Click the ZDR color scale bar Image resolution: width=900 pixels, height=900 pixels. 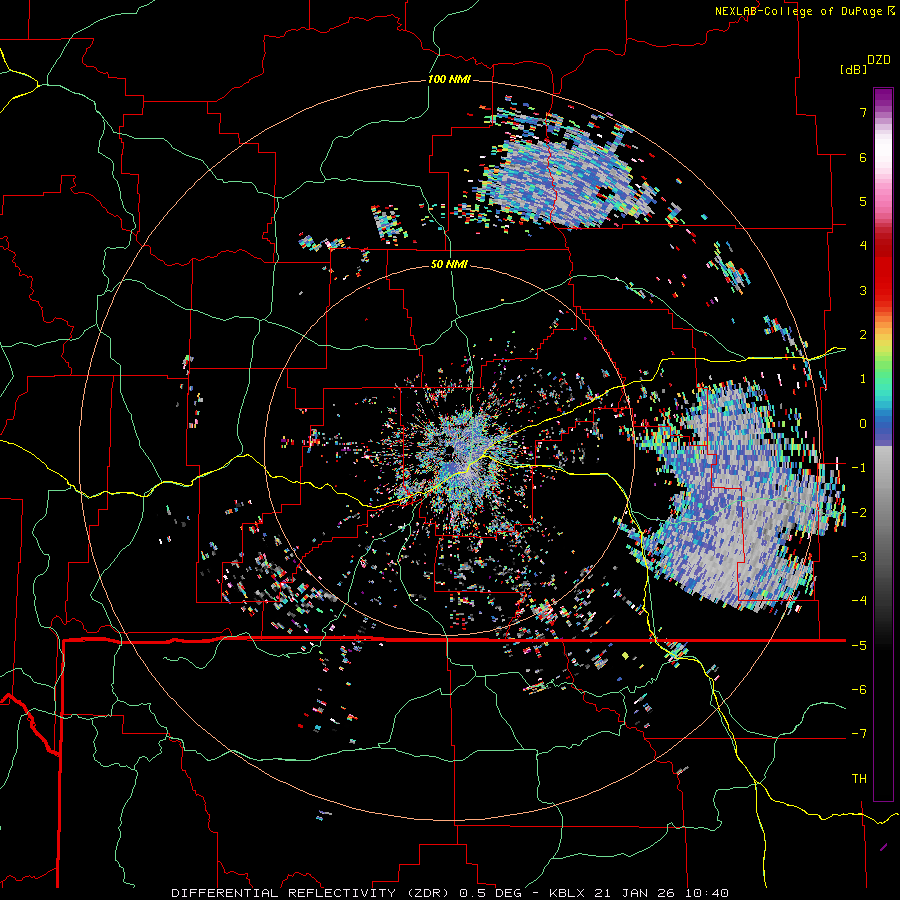click(x=883, y=444)
